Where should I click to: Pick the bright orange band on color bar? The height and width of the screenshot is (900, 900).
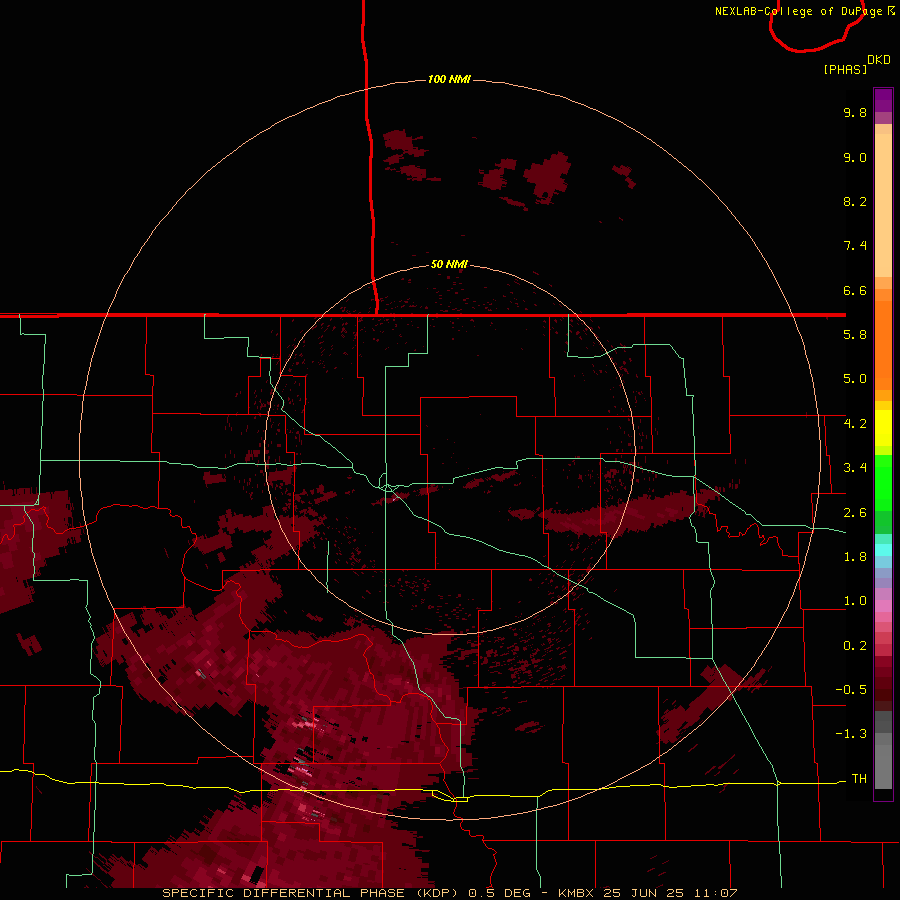[x=883, y=346]
